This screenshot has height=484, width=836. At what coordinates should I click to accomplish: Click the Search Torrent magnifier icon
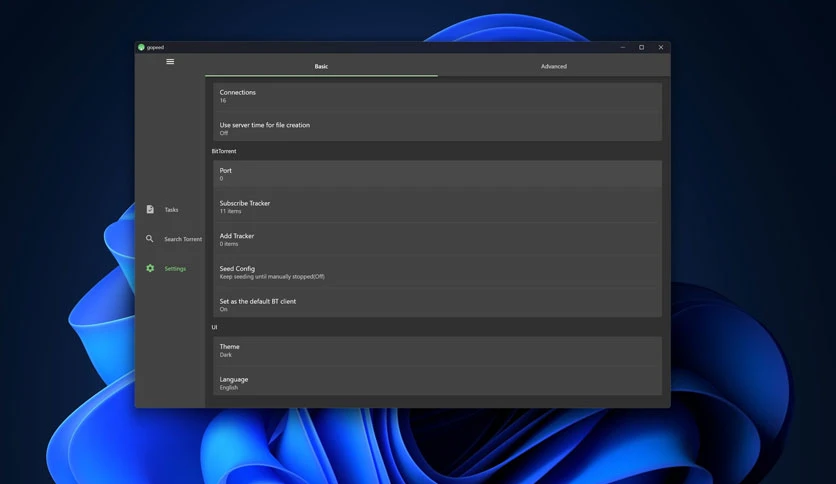pos(150,239)
